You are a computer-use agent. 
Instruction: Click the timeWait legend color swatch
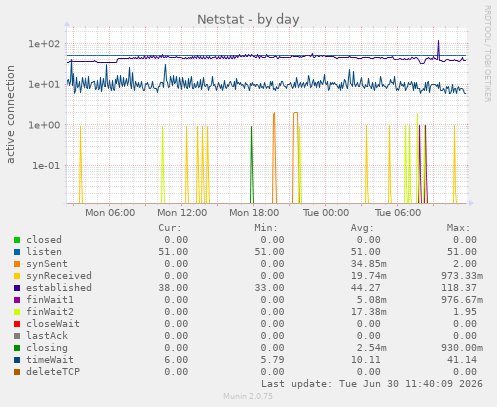(17, 360)
